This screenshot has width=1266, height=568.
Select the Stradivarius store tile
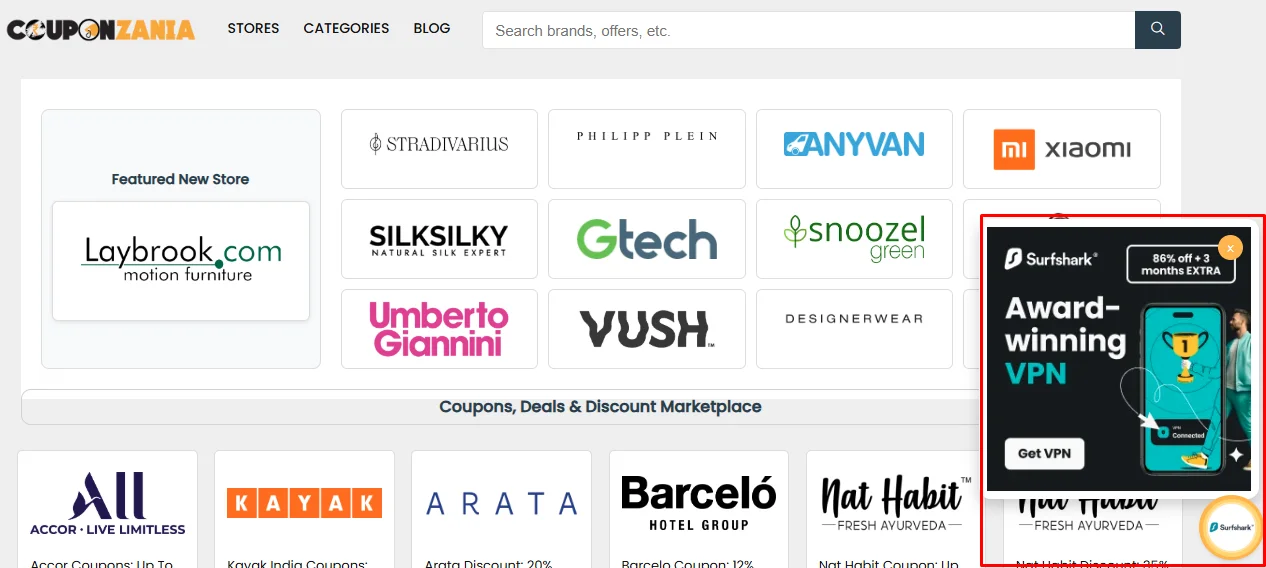[439, 149]
